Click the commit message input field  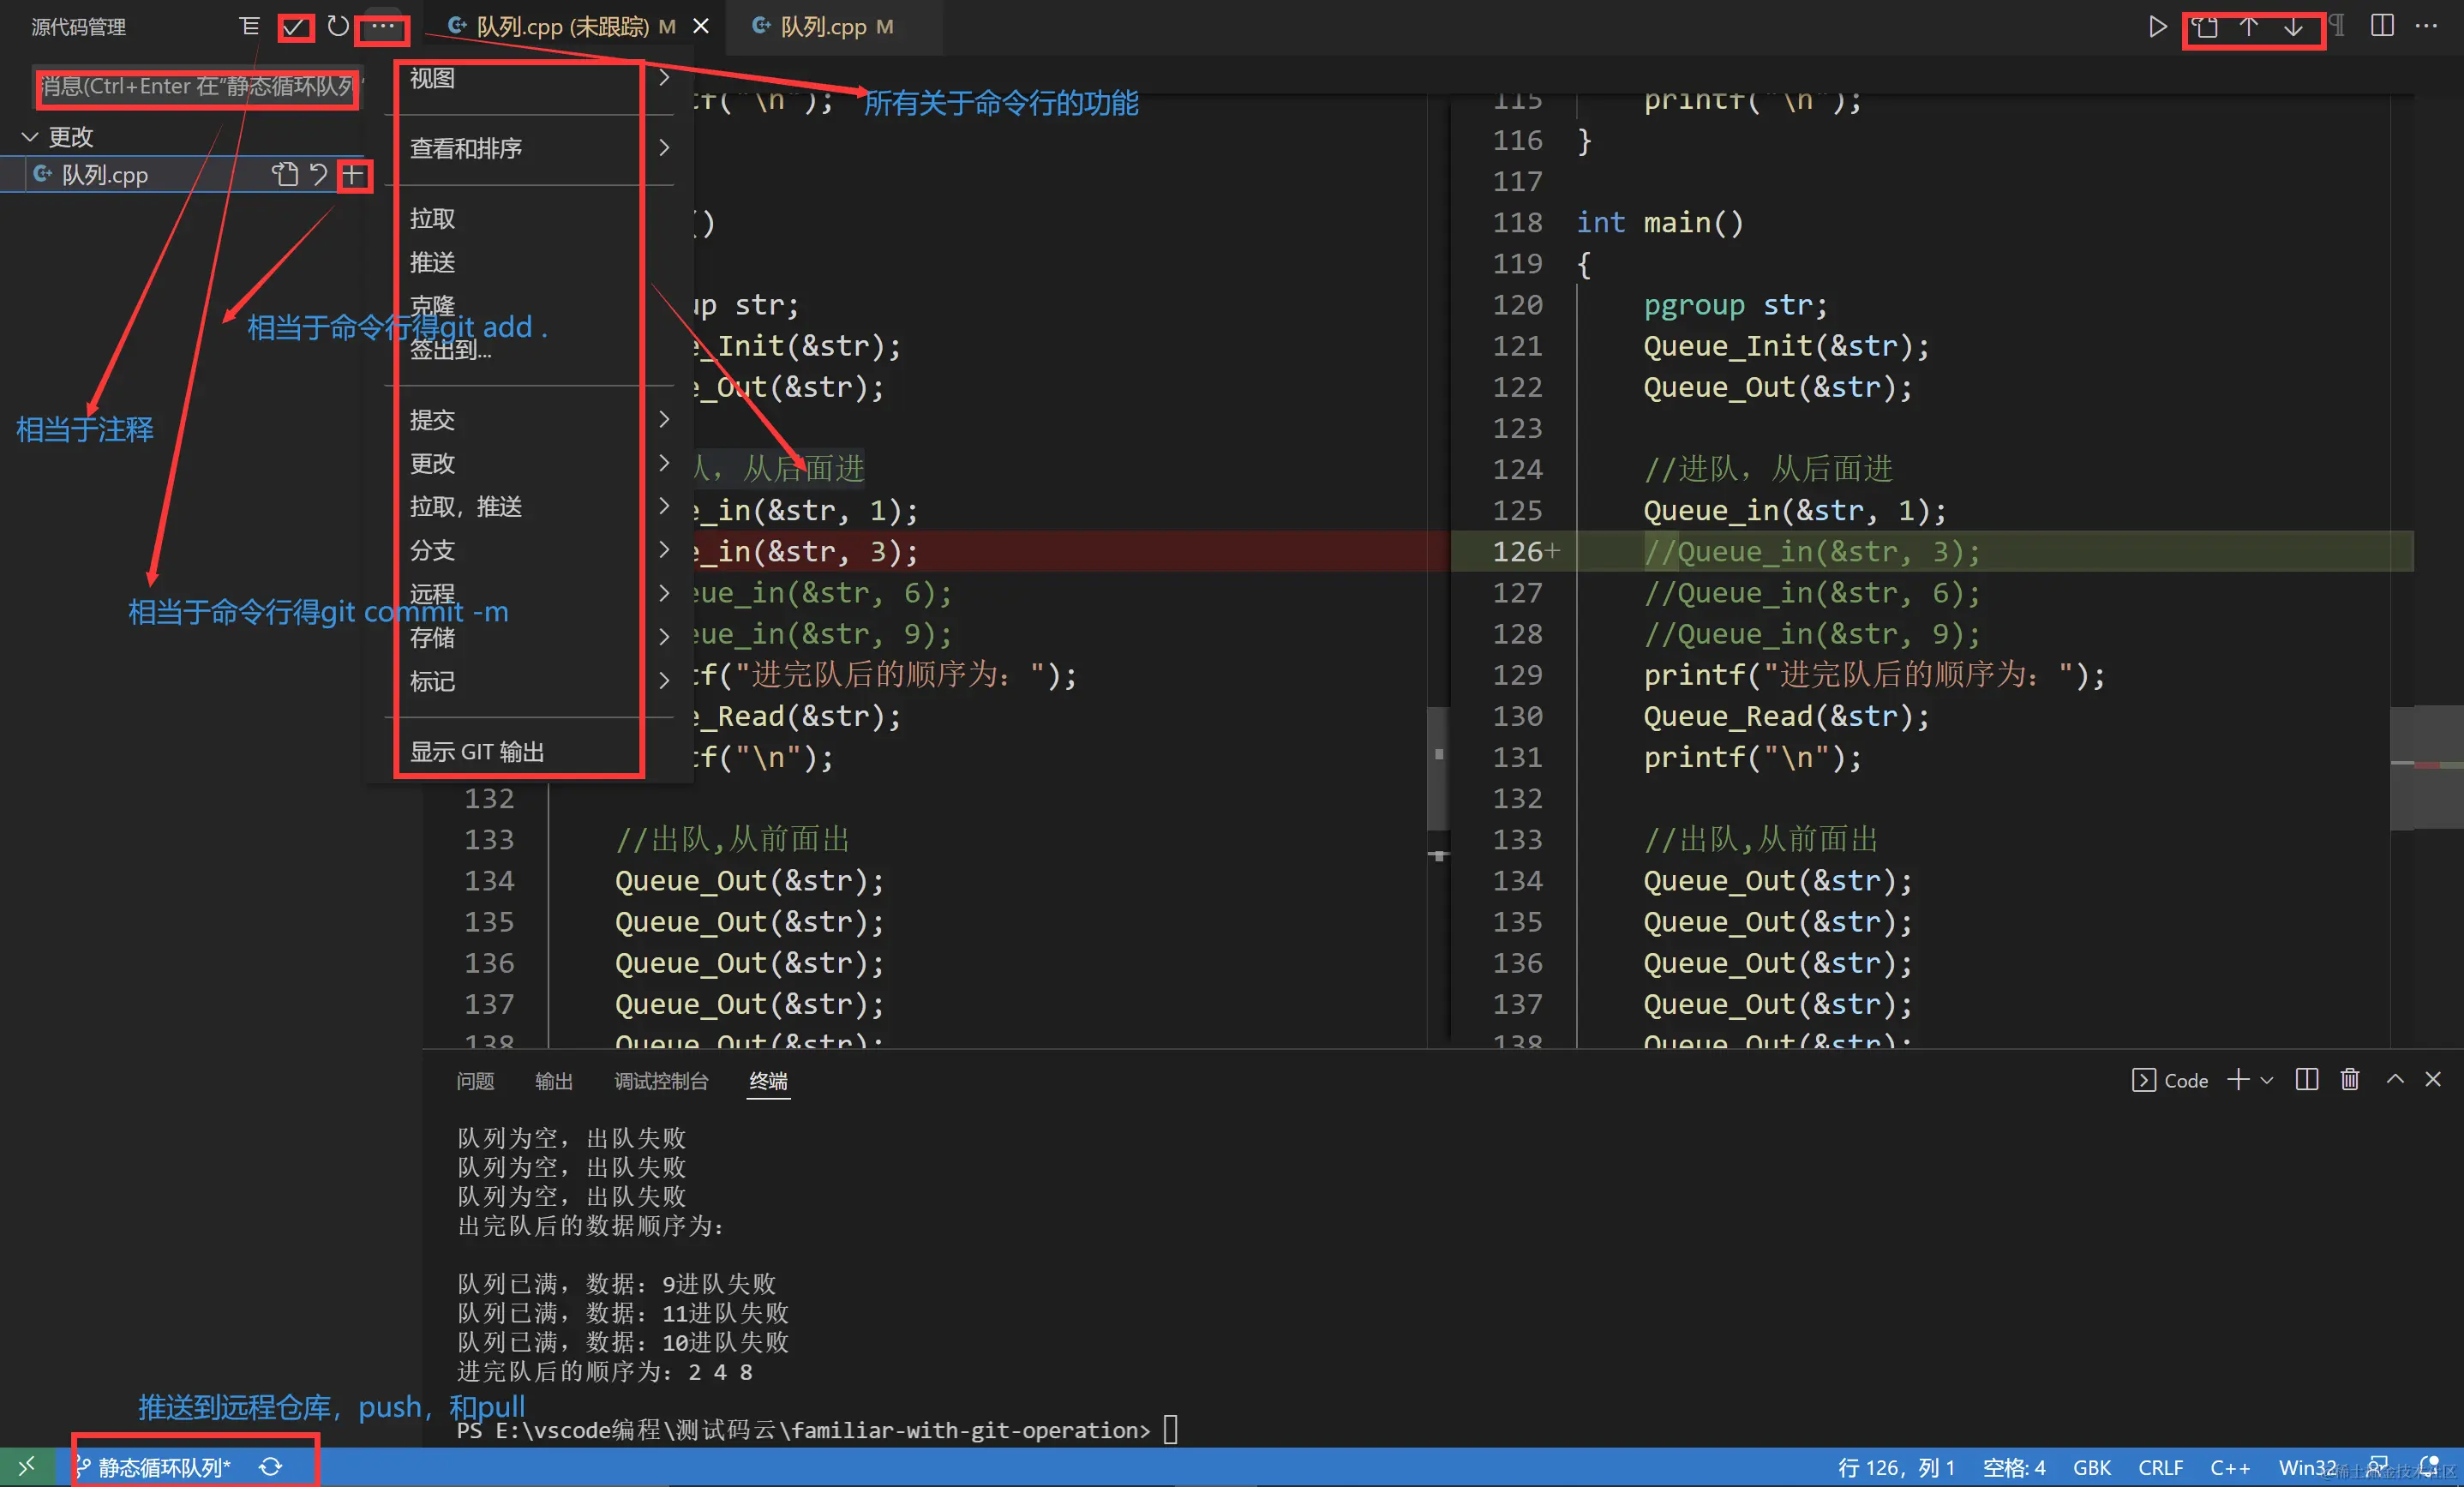[x=198, y=87]
